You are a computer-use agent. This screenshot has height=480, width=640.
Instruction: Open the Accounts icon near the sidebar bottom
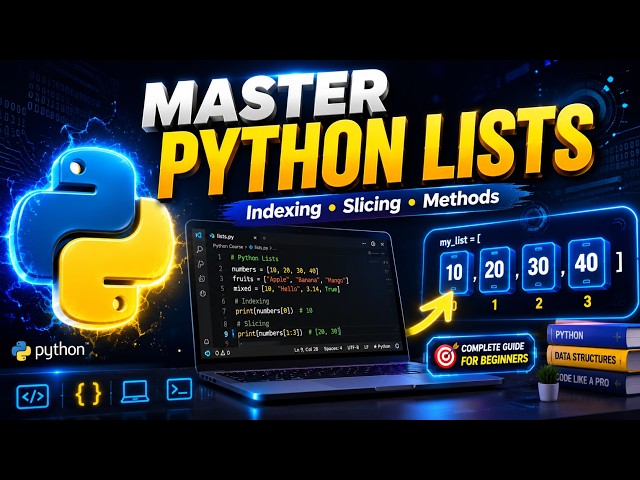207,341
